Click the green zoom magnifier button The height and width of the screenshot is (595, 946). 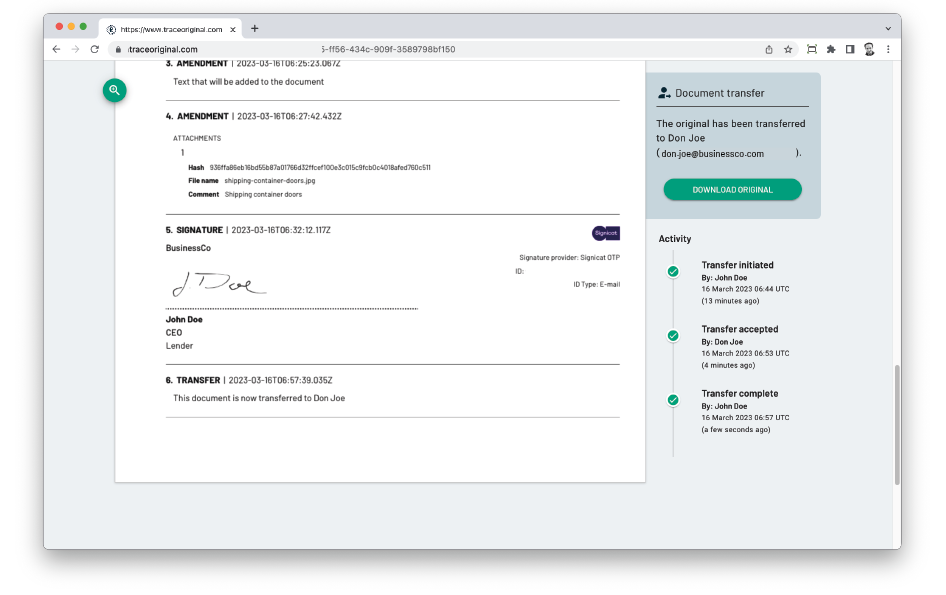point(115,91)
